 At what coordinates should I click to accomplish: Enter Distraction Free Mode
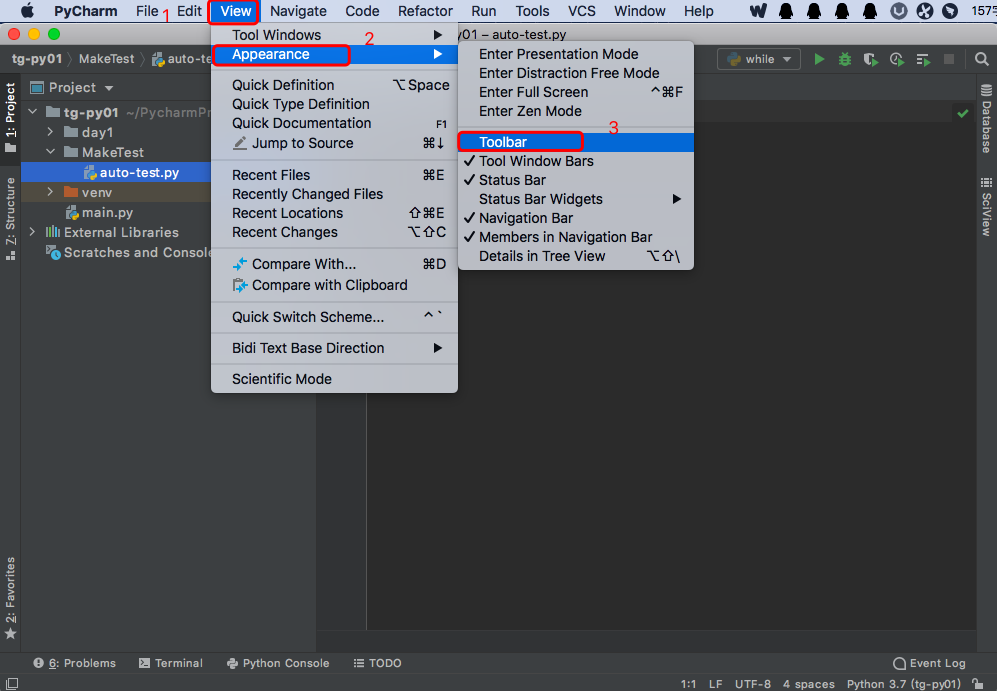(575, 73)
